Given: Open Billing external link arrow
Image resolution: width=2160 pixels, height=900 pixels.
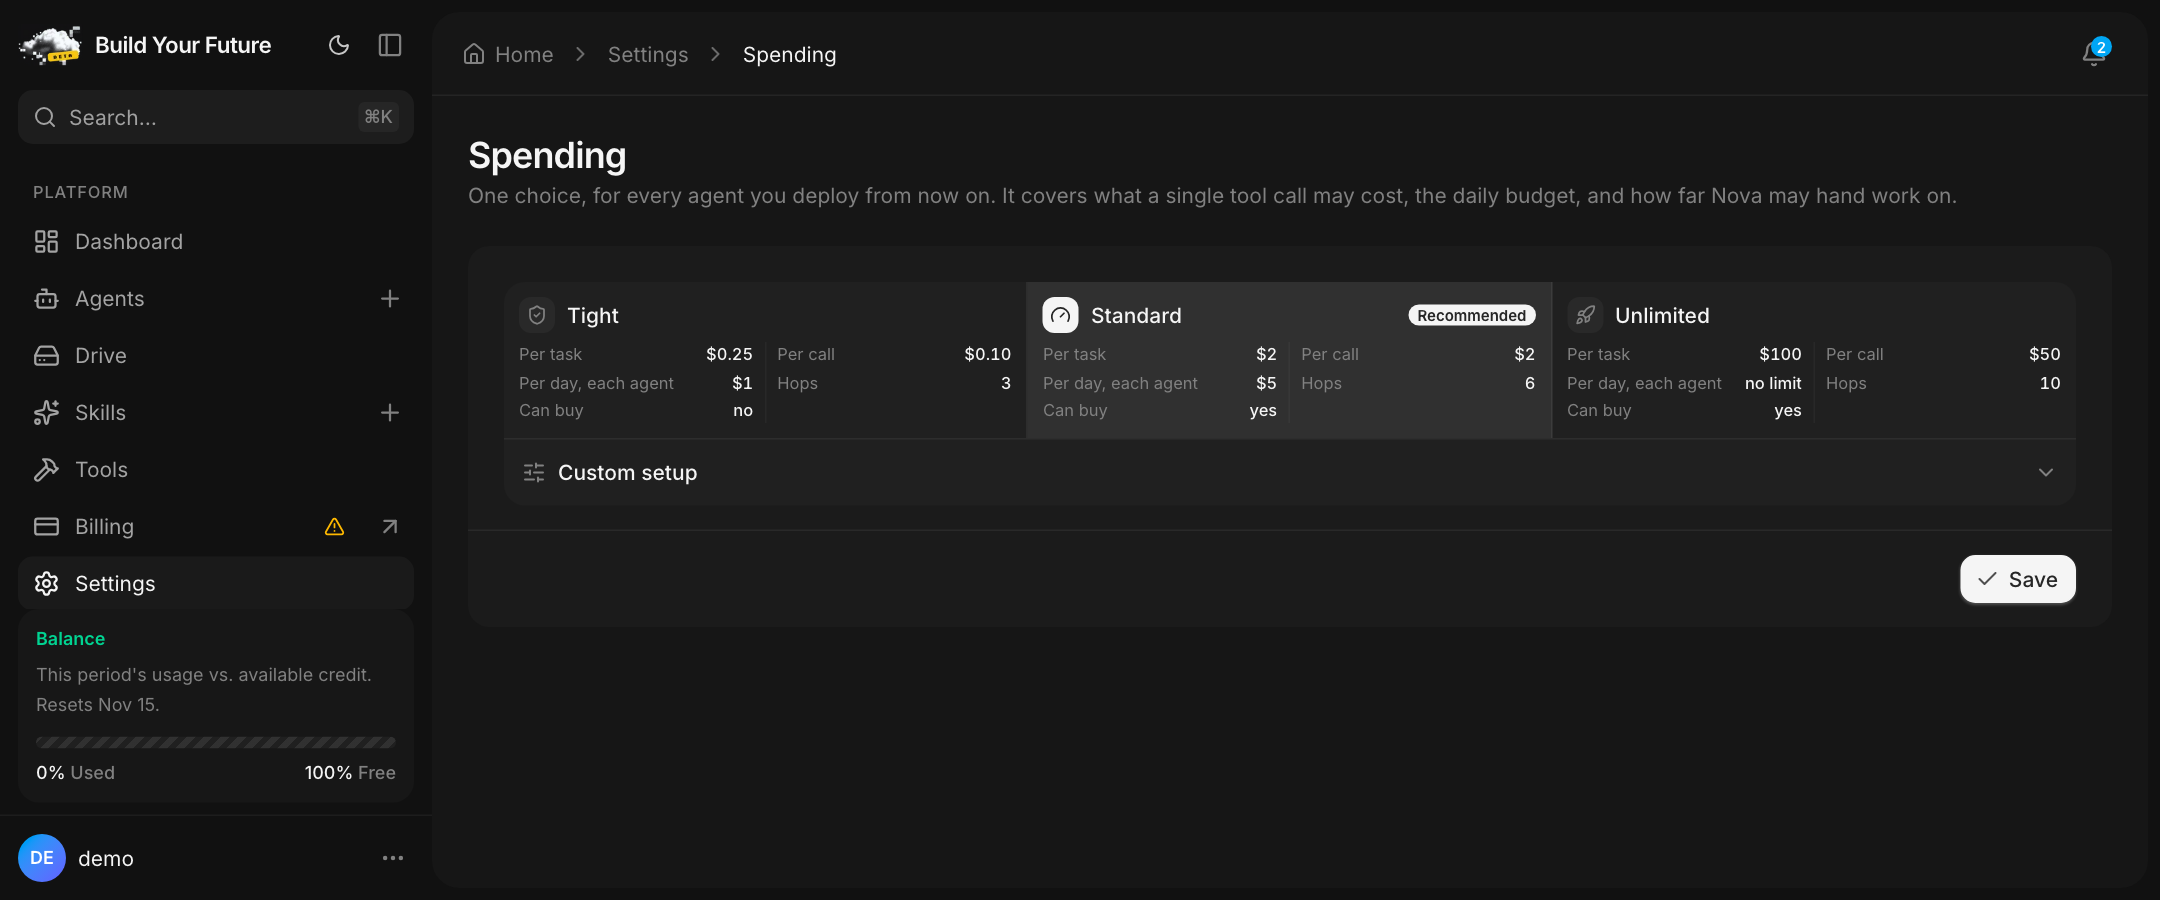Looking at the screenshot, I should (390, 527).
